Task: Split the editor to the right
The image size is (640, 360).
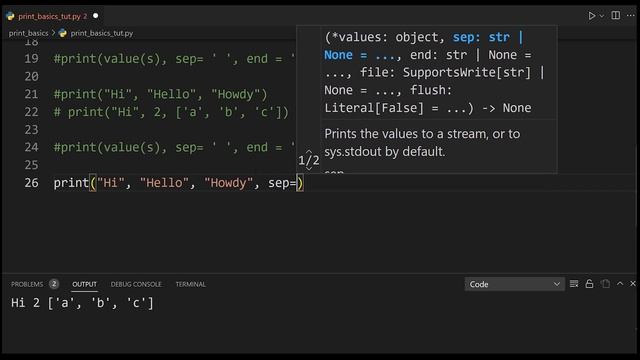Action: 616,16
